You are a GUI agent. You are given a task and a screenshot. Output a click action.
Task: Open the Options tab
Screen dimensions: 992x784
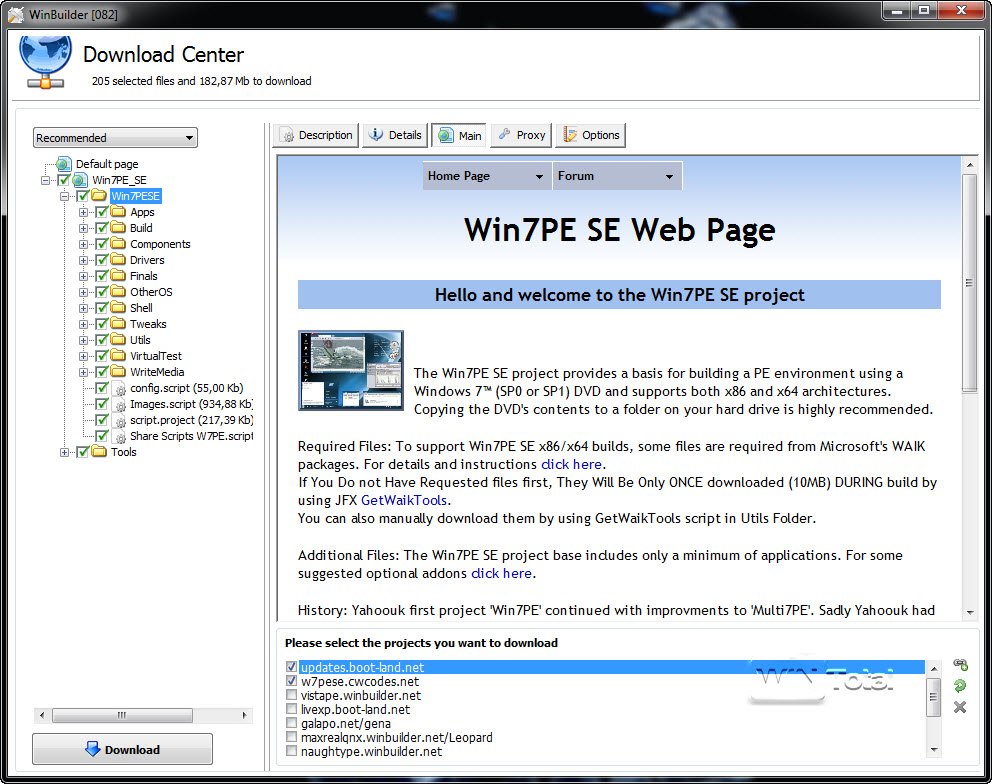tap(591, 135)
